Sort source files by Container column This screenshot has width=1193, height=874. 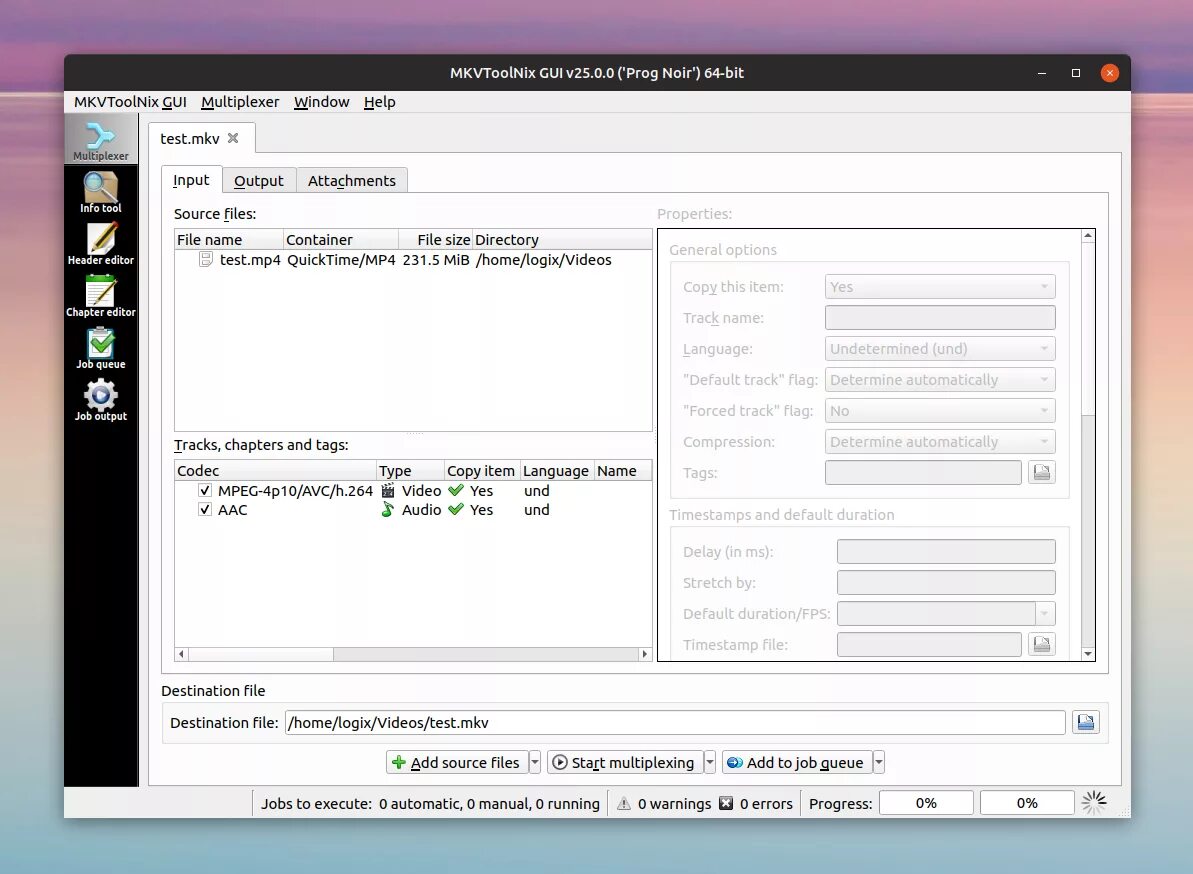pyautogui.click(x=341, y=240)
